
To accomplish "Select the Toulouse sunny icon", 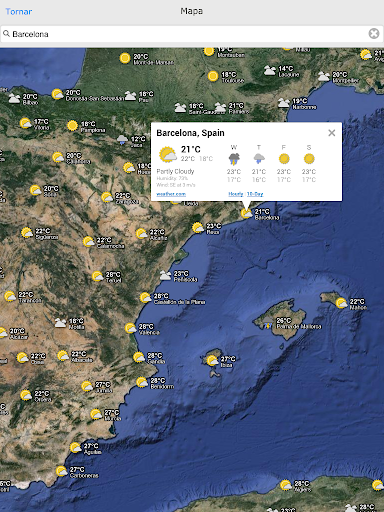I will point(213,76).
